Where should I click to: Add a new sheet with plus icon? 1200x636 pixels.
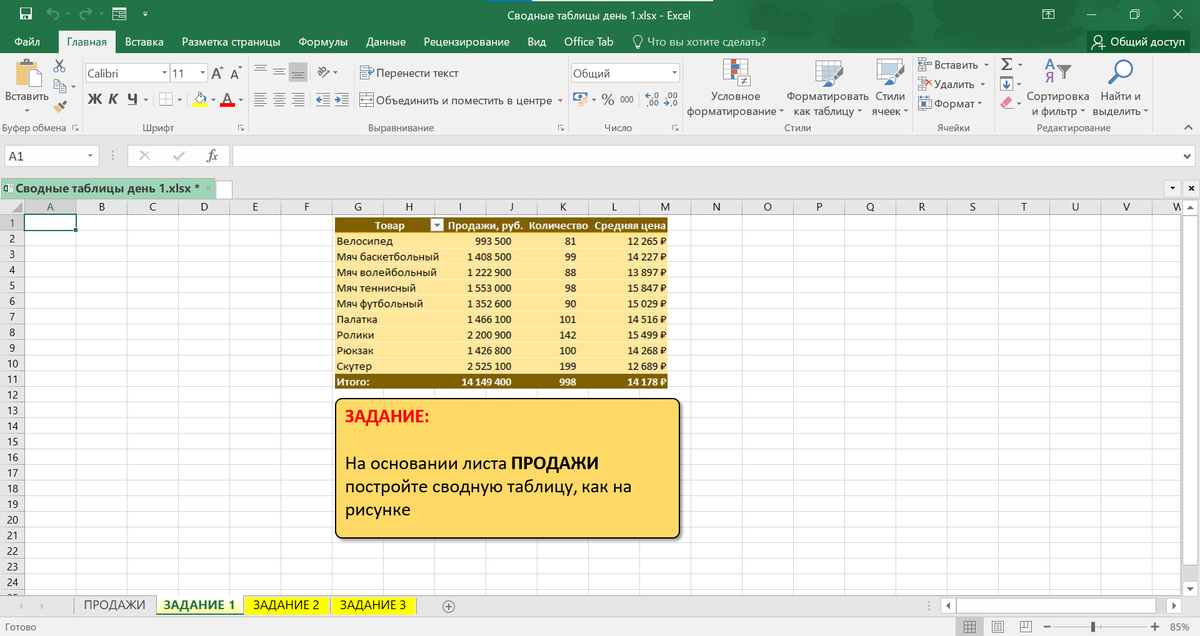449,605
